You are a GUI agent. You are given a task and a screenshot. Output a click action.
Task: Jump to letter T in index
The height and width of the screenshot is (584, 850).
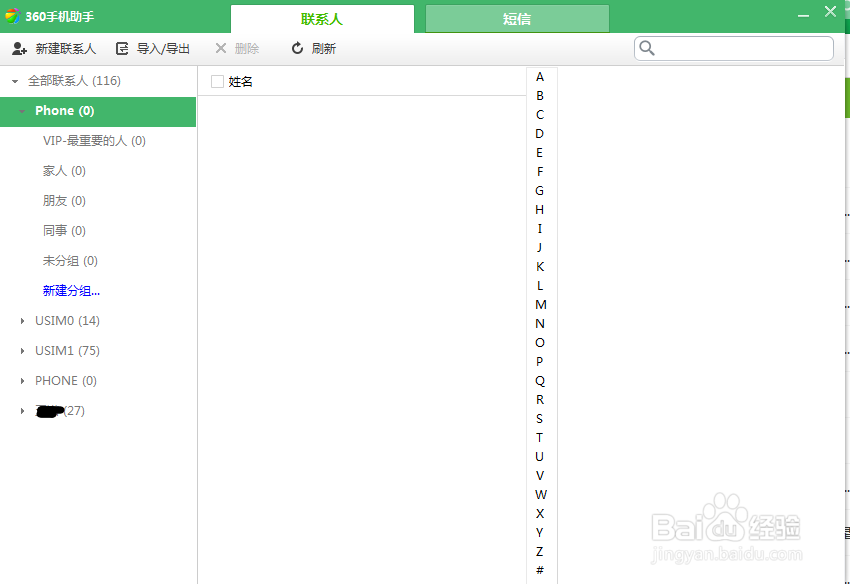click(x=540, y=438)
